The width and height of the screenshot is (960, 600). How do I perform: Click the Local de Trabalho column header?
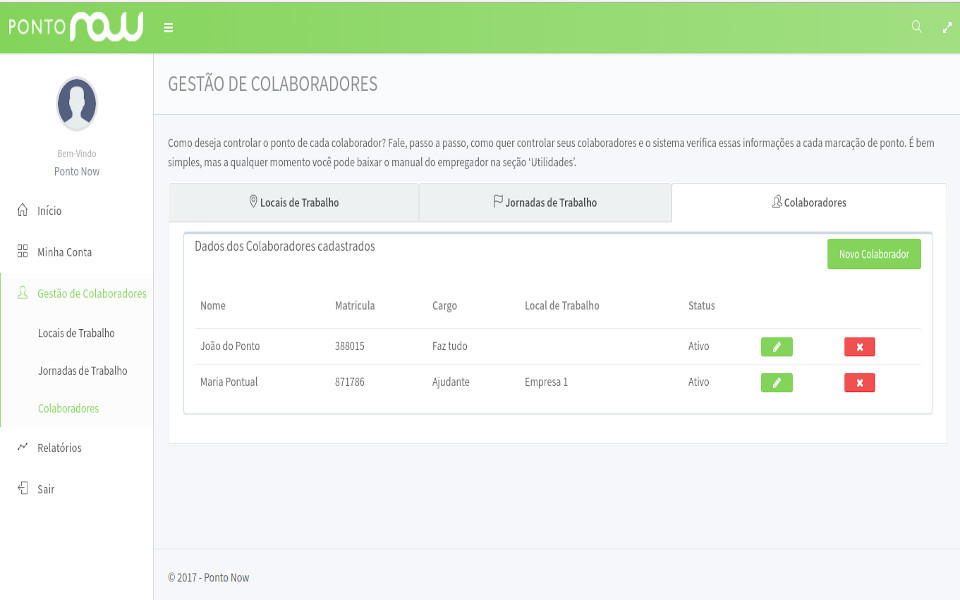coord(561,306)
